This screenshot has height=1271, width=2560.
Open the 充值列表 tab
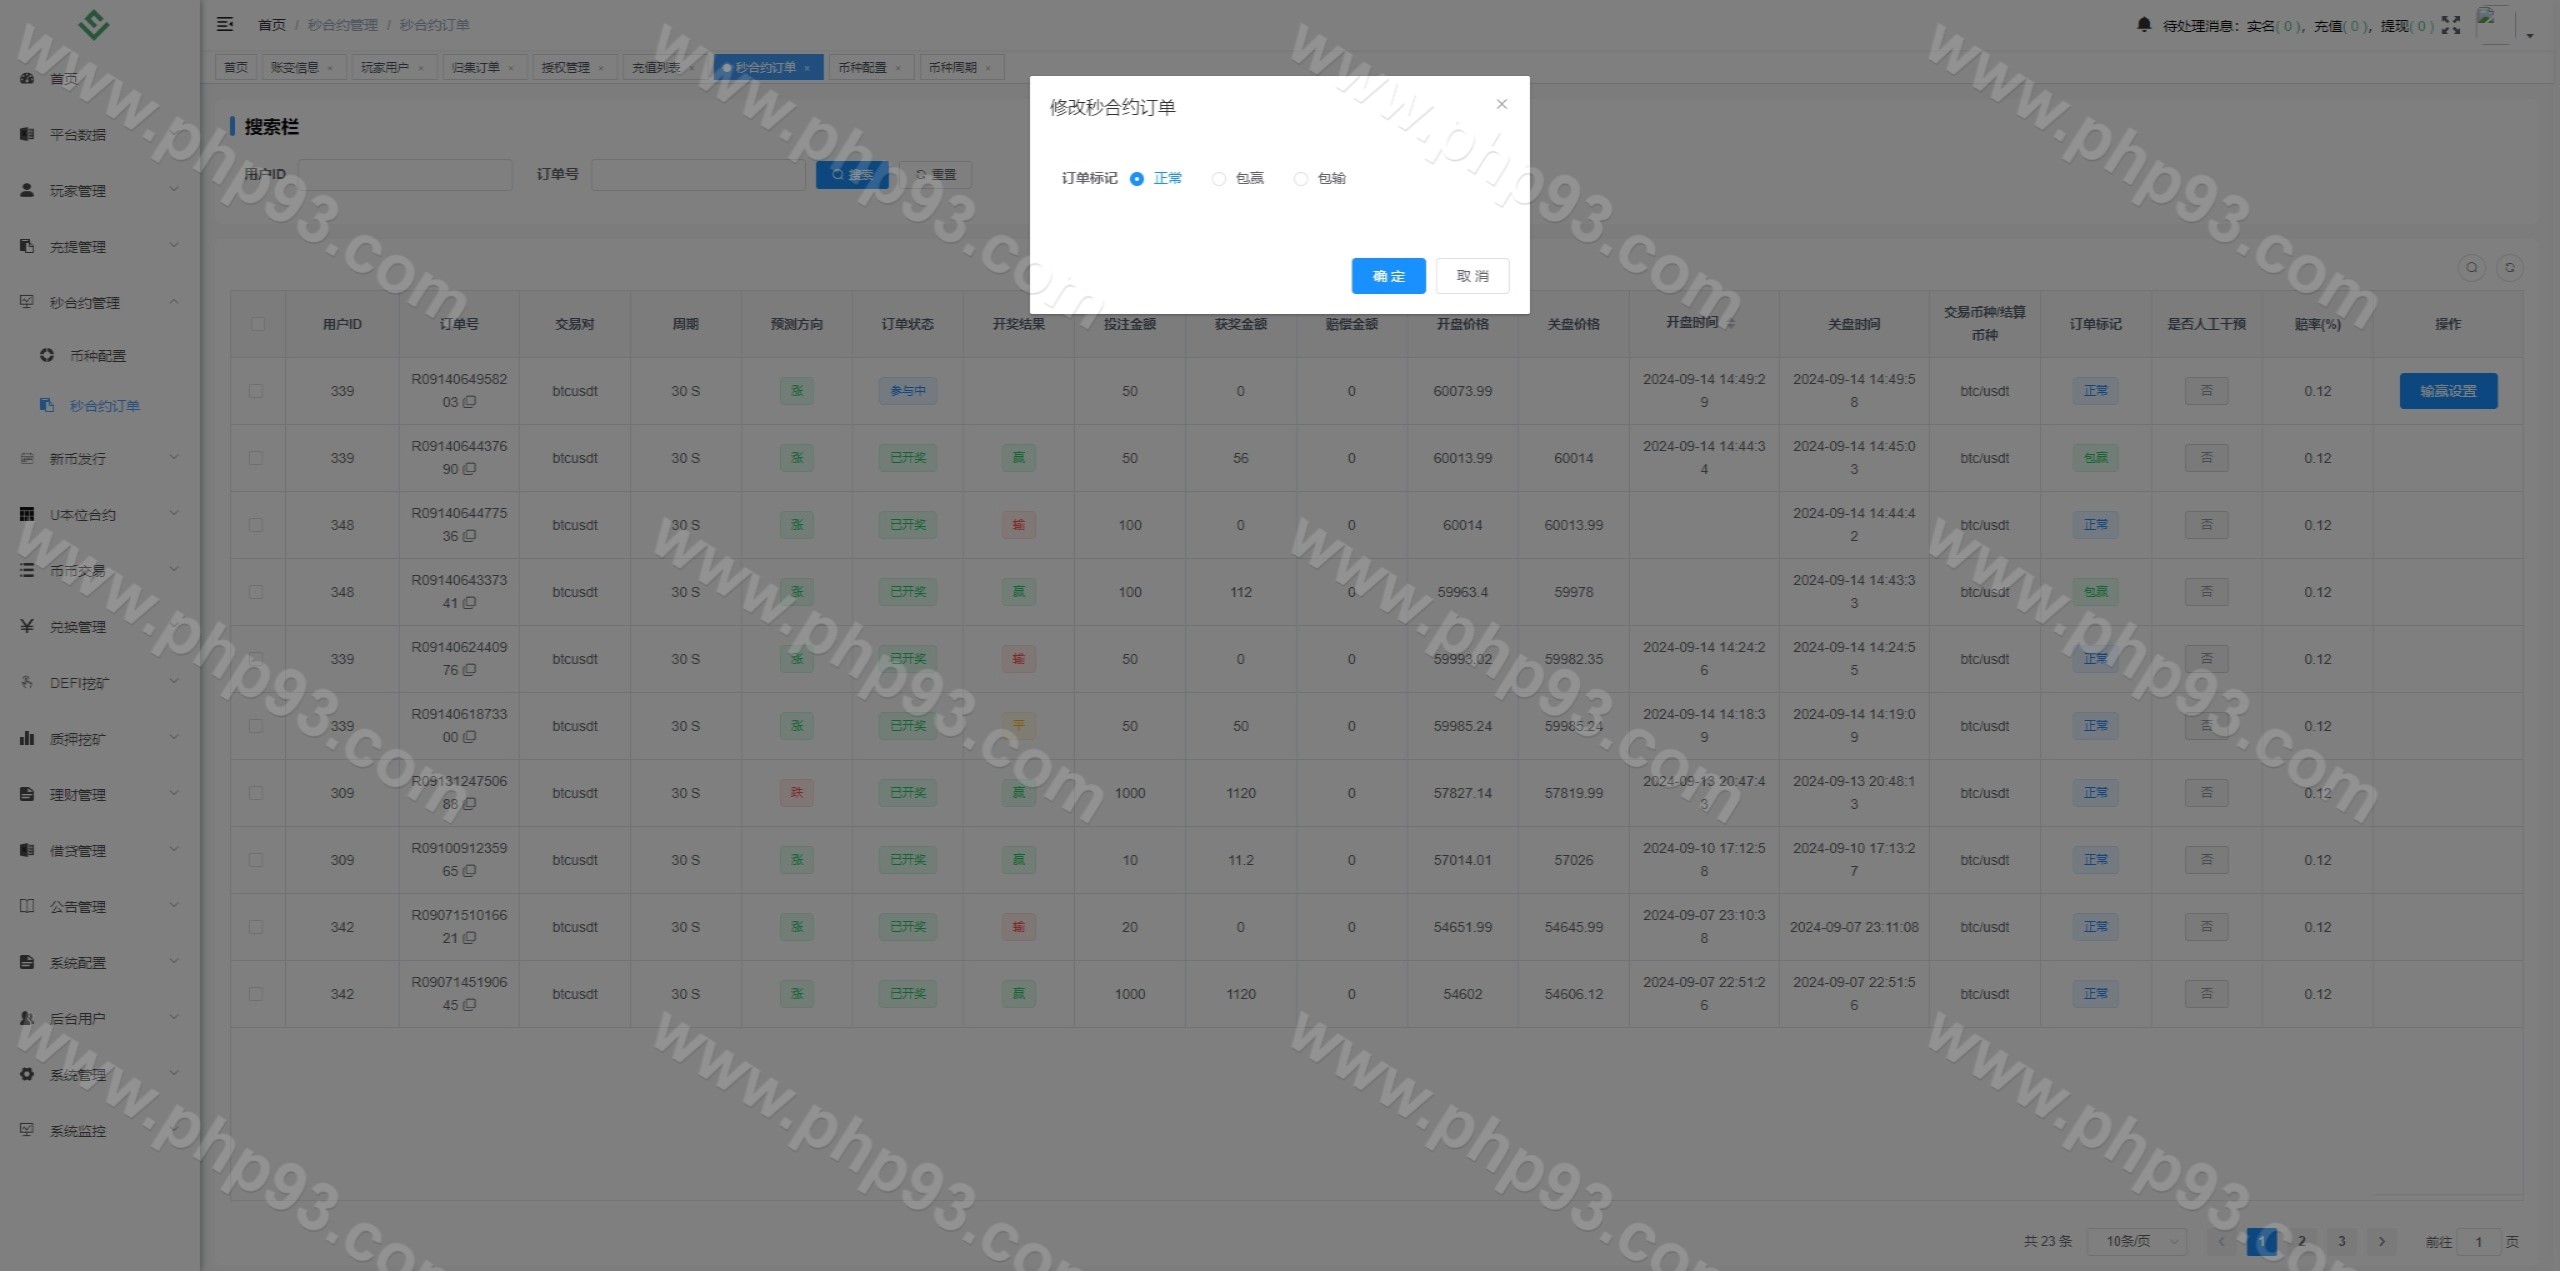pyautogui.click(x=656, y=67)
